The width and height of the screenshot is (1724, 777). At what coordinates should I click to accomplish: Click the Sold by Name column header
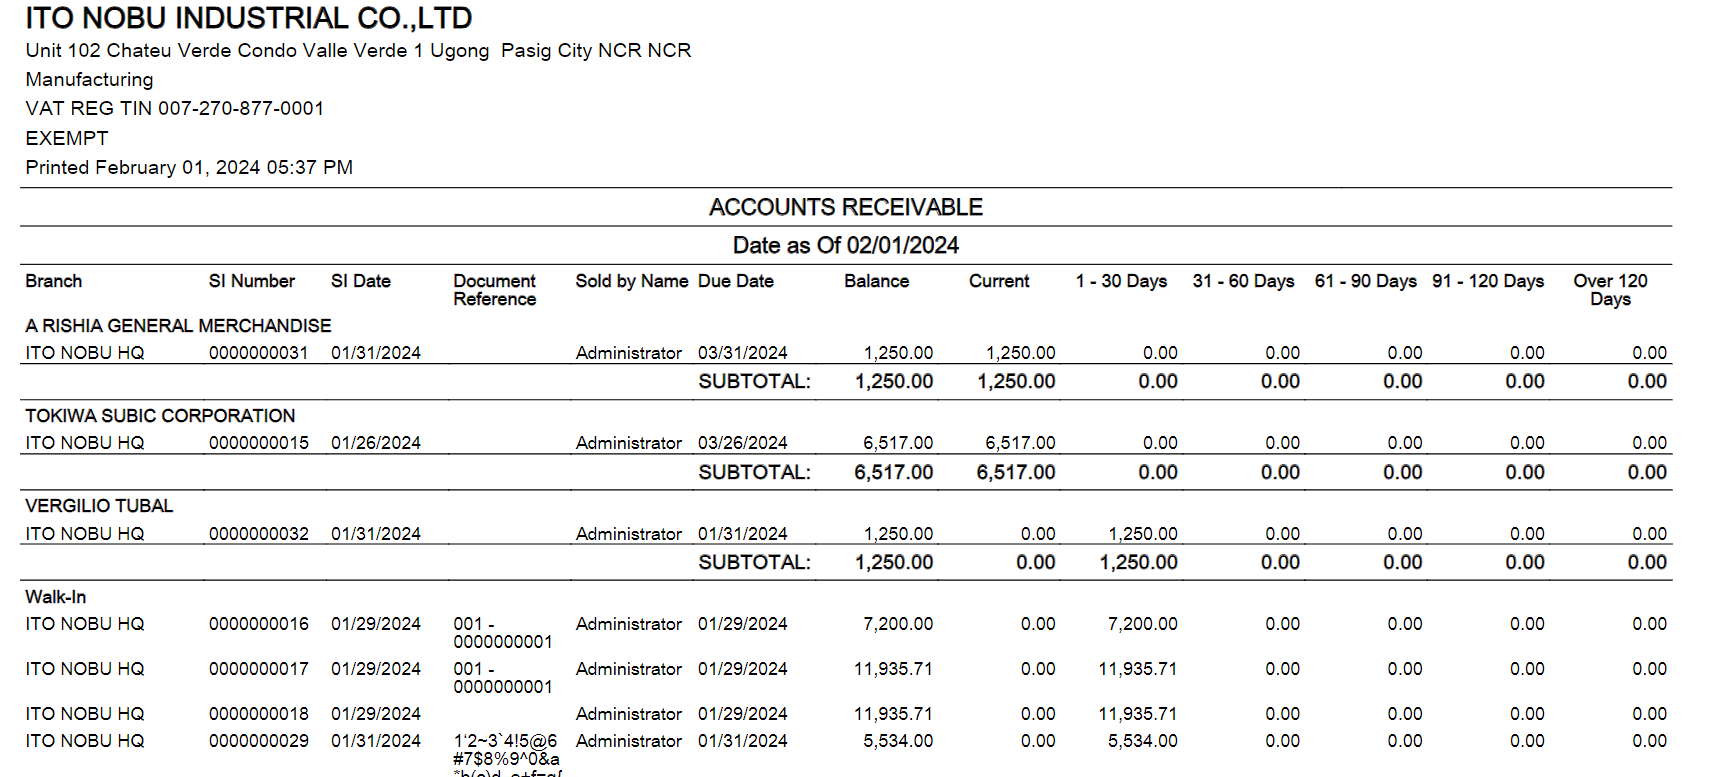(632, 281)
